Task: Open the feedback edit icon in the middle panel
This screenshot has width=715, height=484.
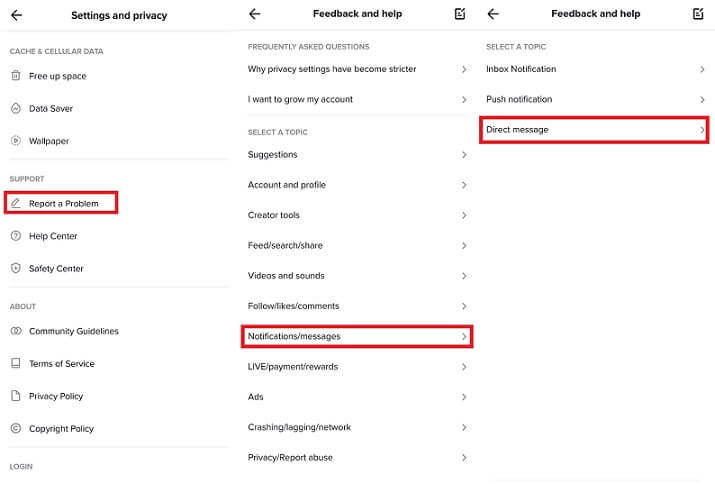Action: [459, 14]
